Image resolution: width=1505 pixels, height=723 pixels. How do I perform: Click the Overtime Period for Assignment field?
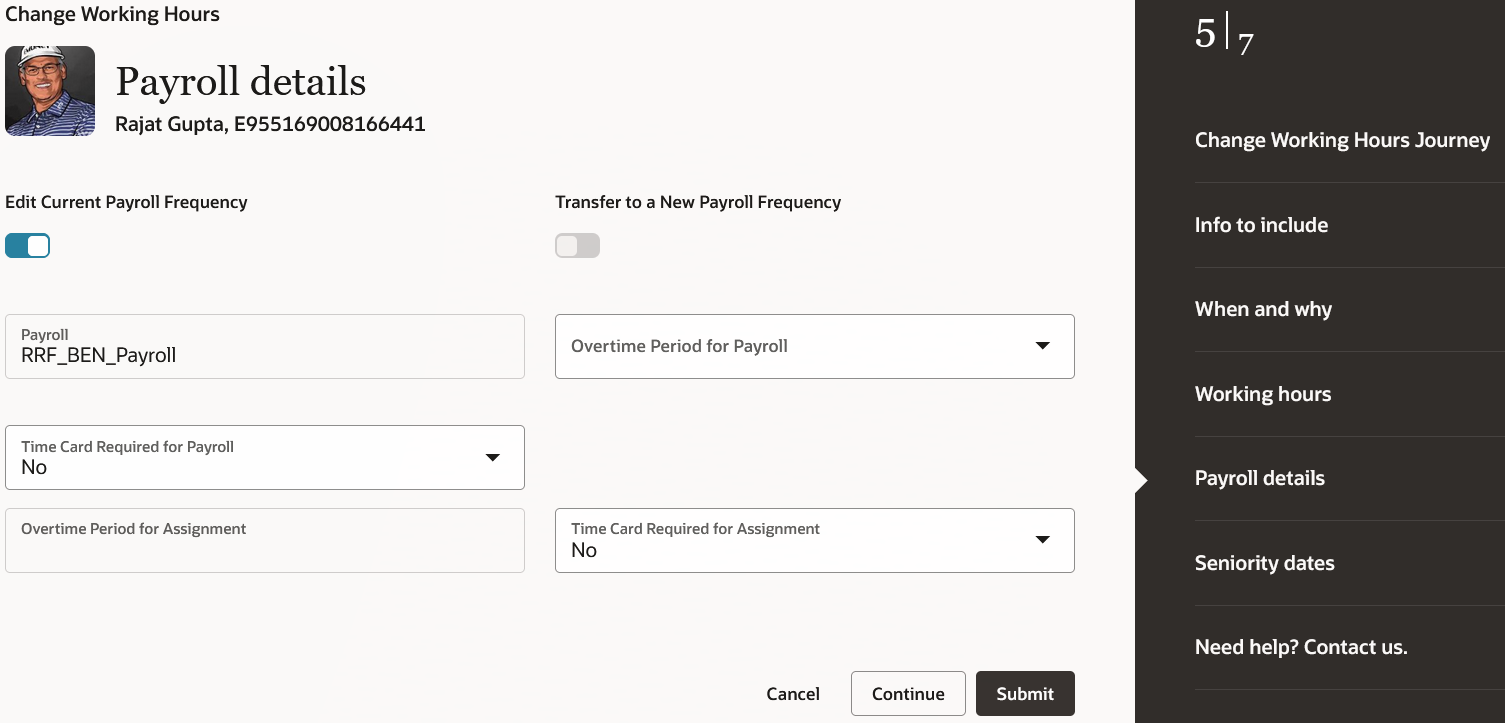[265, 540]
